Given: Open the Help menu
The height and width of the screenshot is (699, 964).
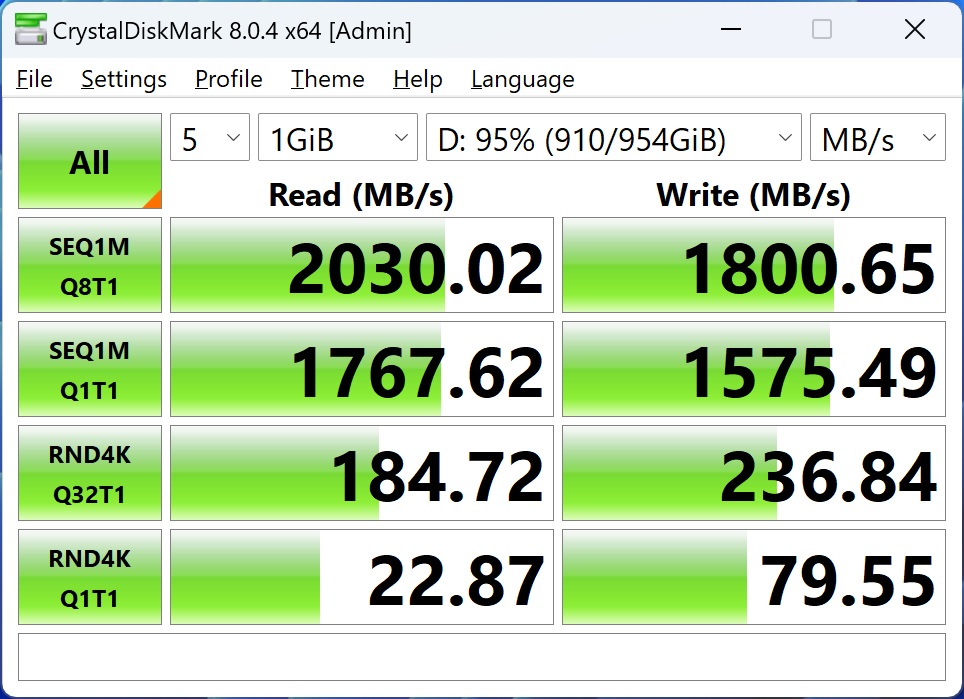Looking at the screenshot, I should point(418,79).
